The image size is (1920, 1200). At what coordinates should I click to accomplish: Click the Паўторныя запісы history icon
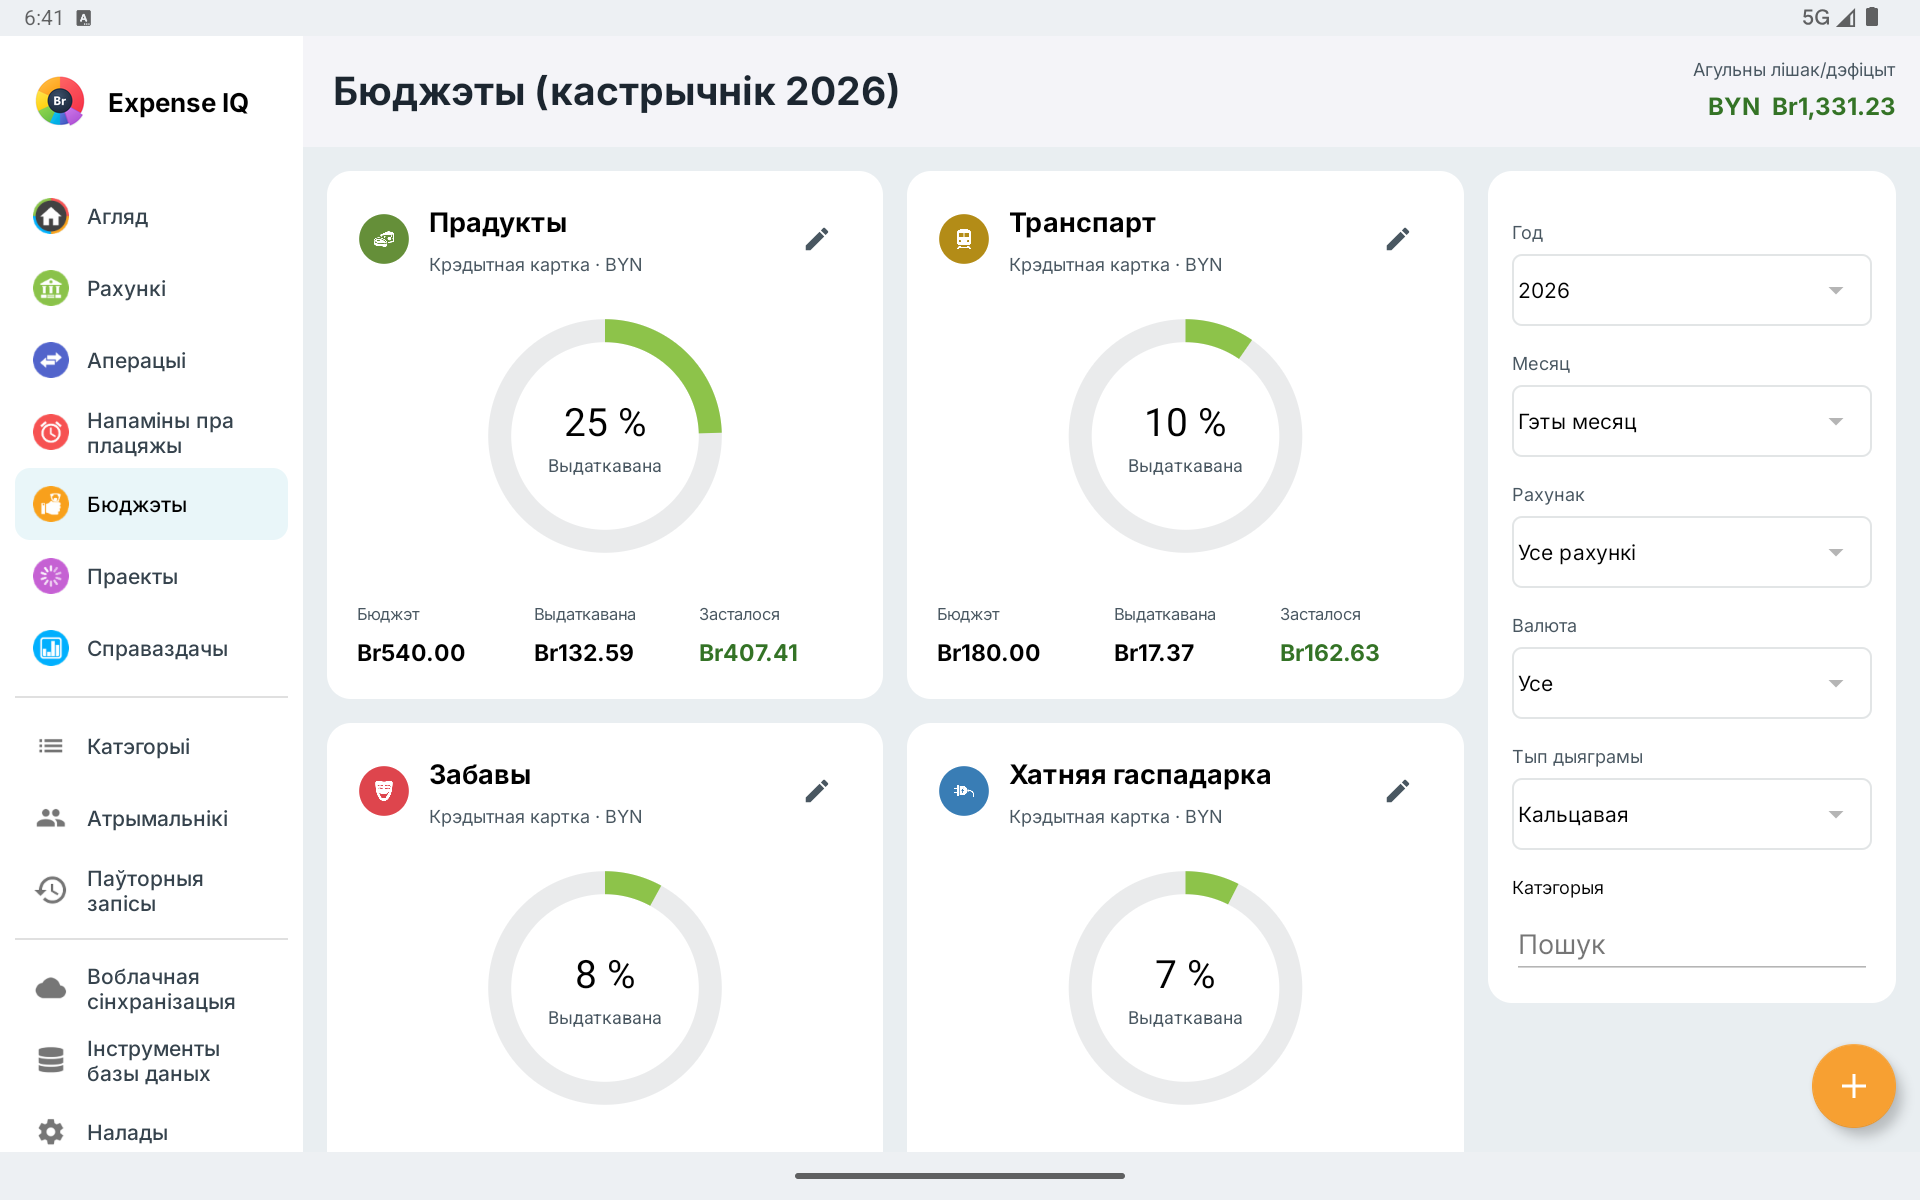click(x=51, y=890)
